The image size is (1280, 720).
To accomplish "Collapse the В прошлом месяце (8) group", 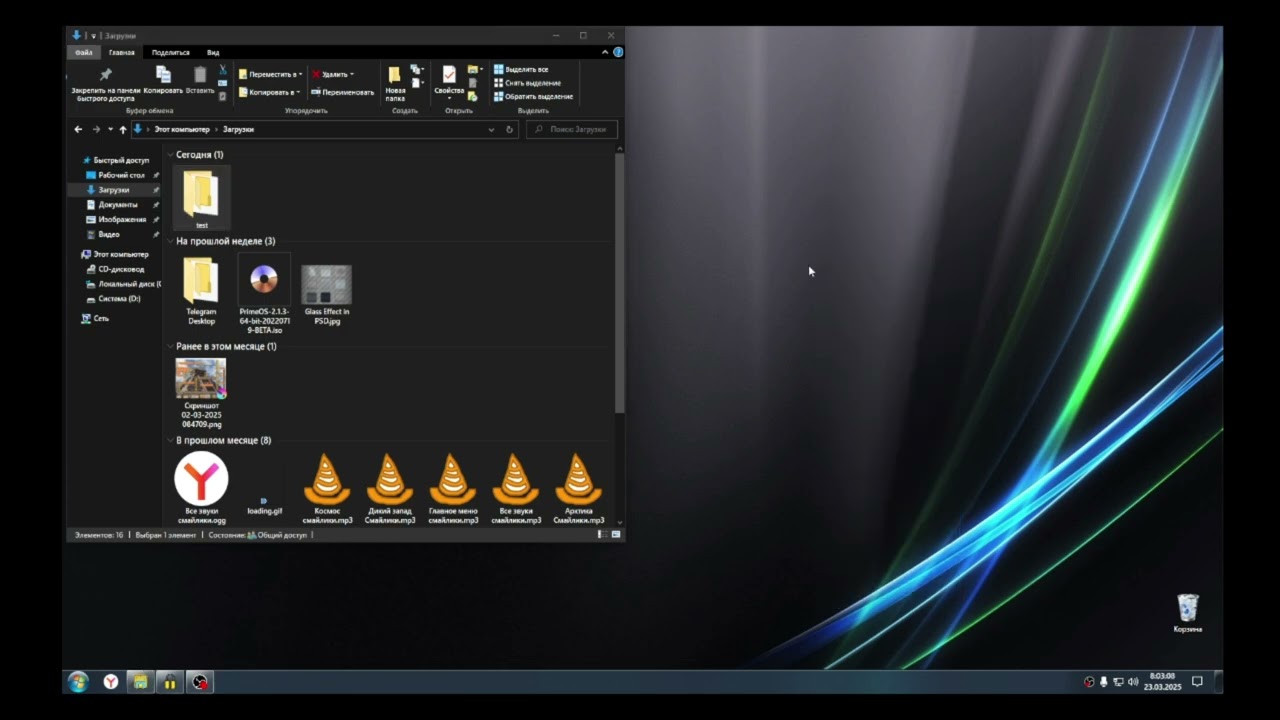I will click(x=171, y=440).
